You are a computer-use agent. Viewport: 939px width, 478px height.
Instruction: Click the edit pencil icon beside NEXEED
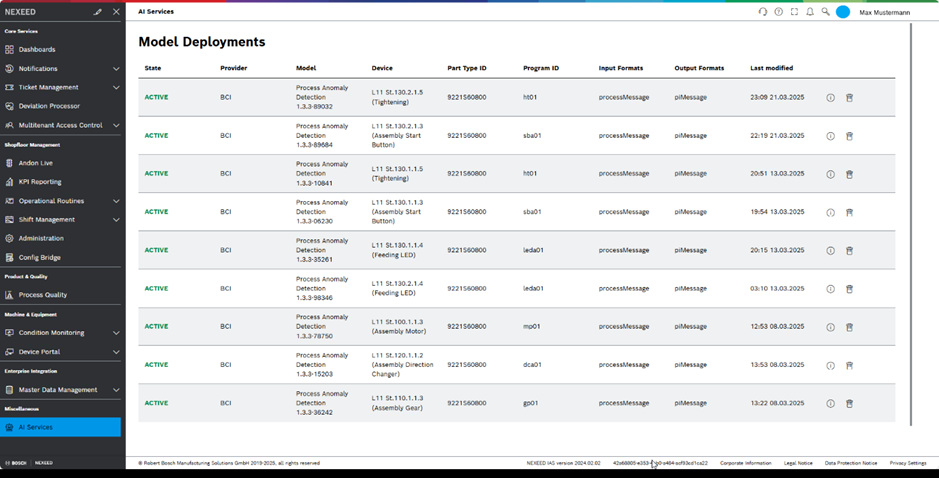(98, 12)
